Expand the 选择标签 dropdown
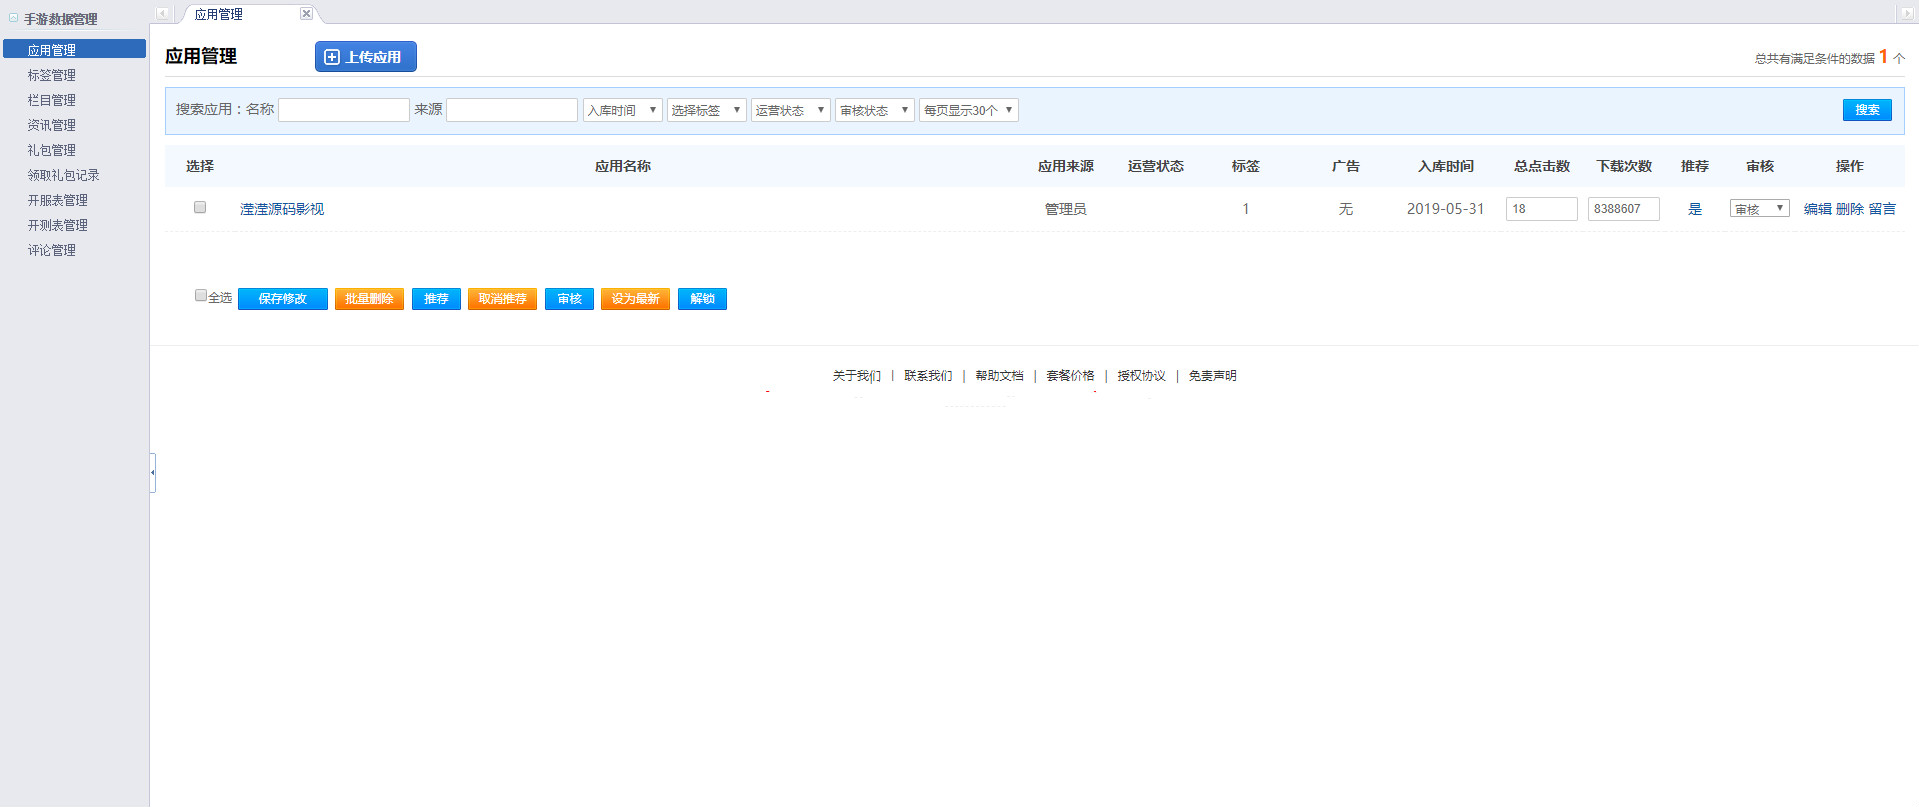 [x=706, y=110]
